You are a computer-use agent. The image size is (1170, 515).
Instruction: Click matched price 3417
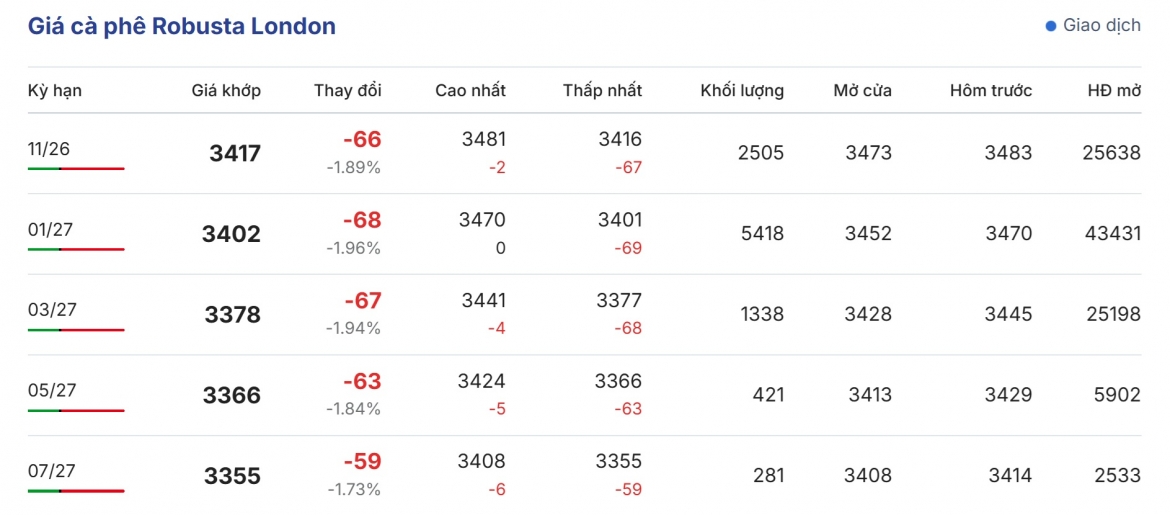point(236,154)
